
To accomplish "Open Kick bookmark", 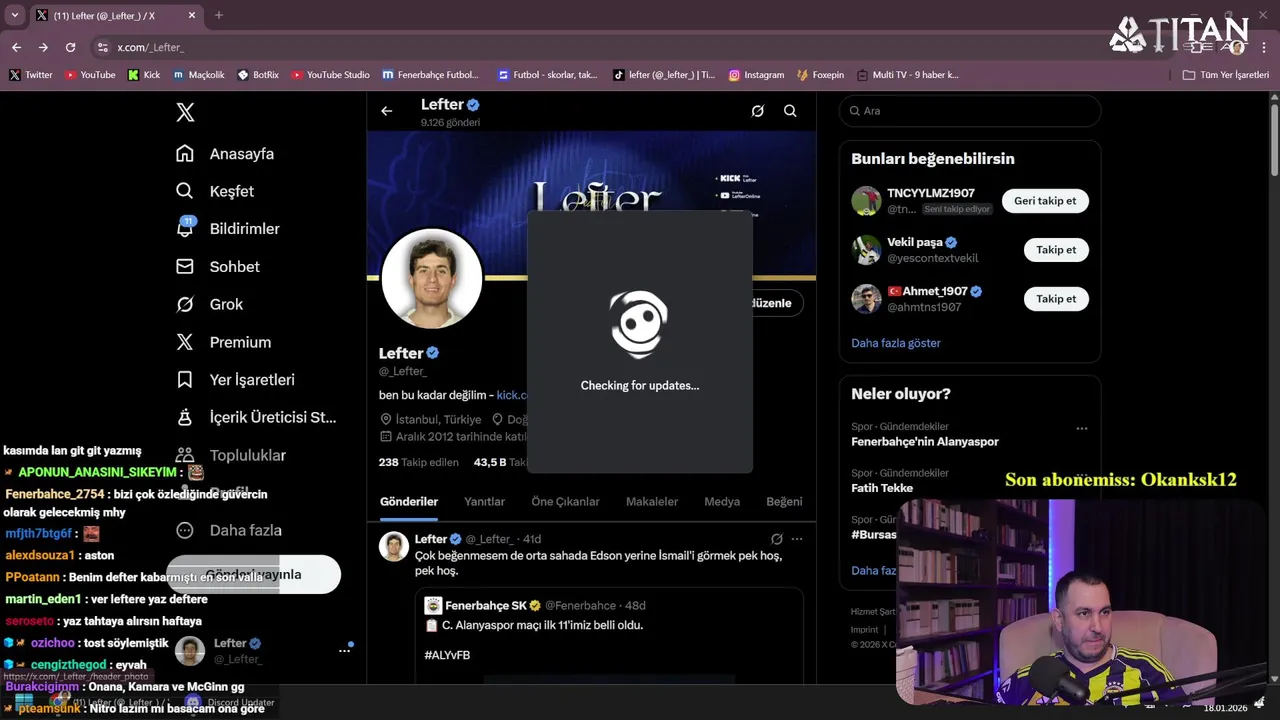I will [144, 75].
